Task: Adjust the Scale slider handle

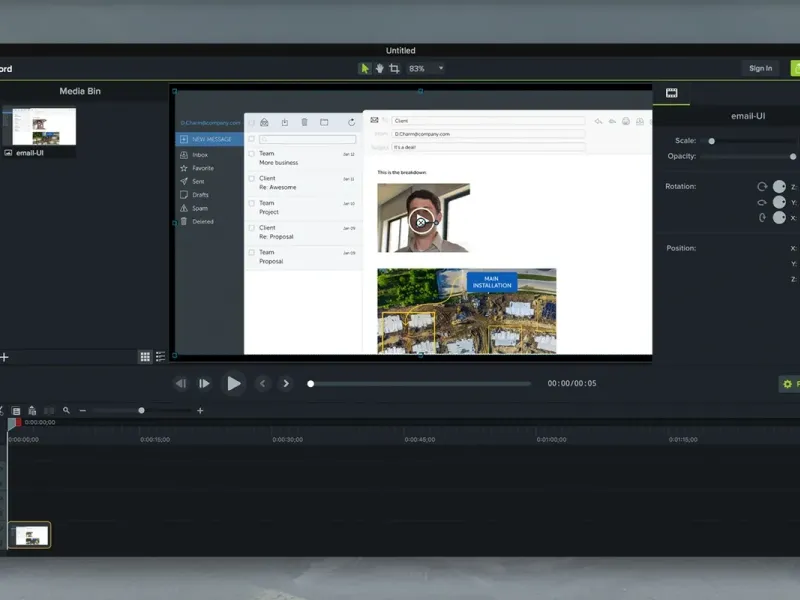Action: 712,141
